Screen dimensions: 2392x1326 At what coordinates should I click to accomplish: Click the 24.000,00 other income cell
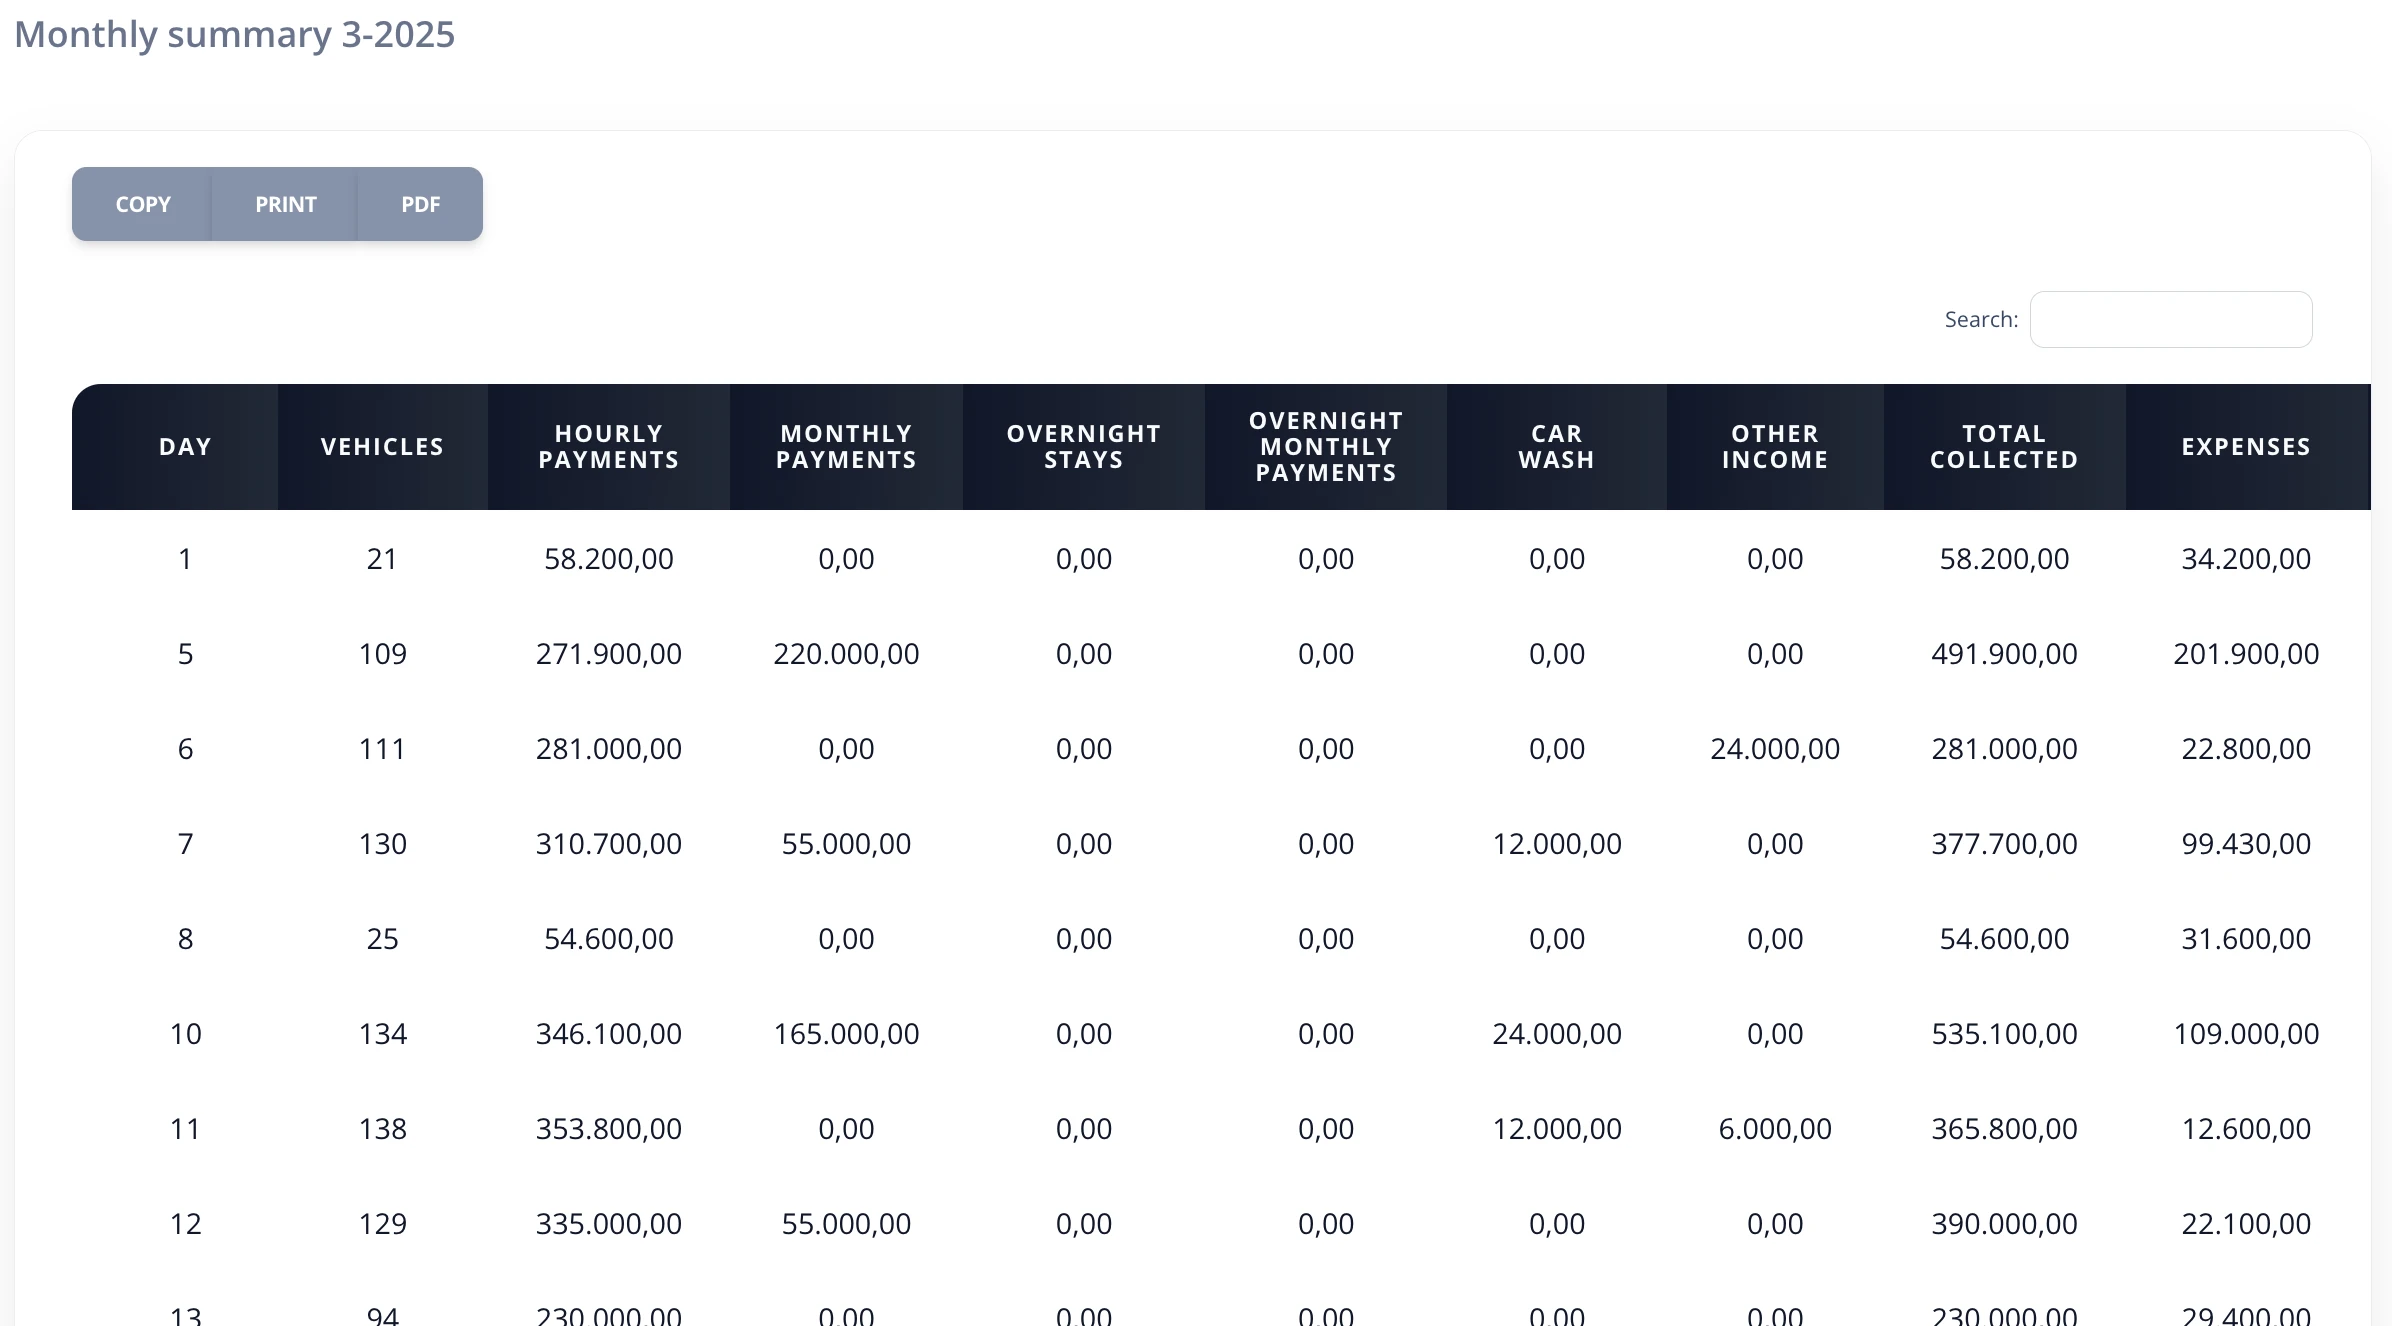coord(1775,749)
